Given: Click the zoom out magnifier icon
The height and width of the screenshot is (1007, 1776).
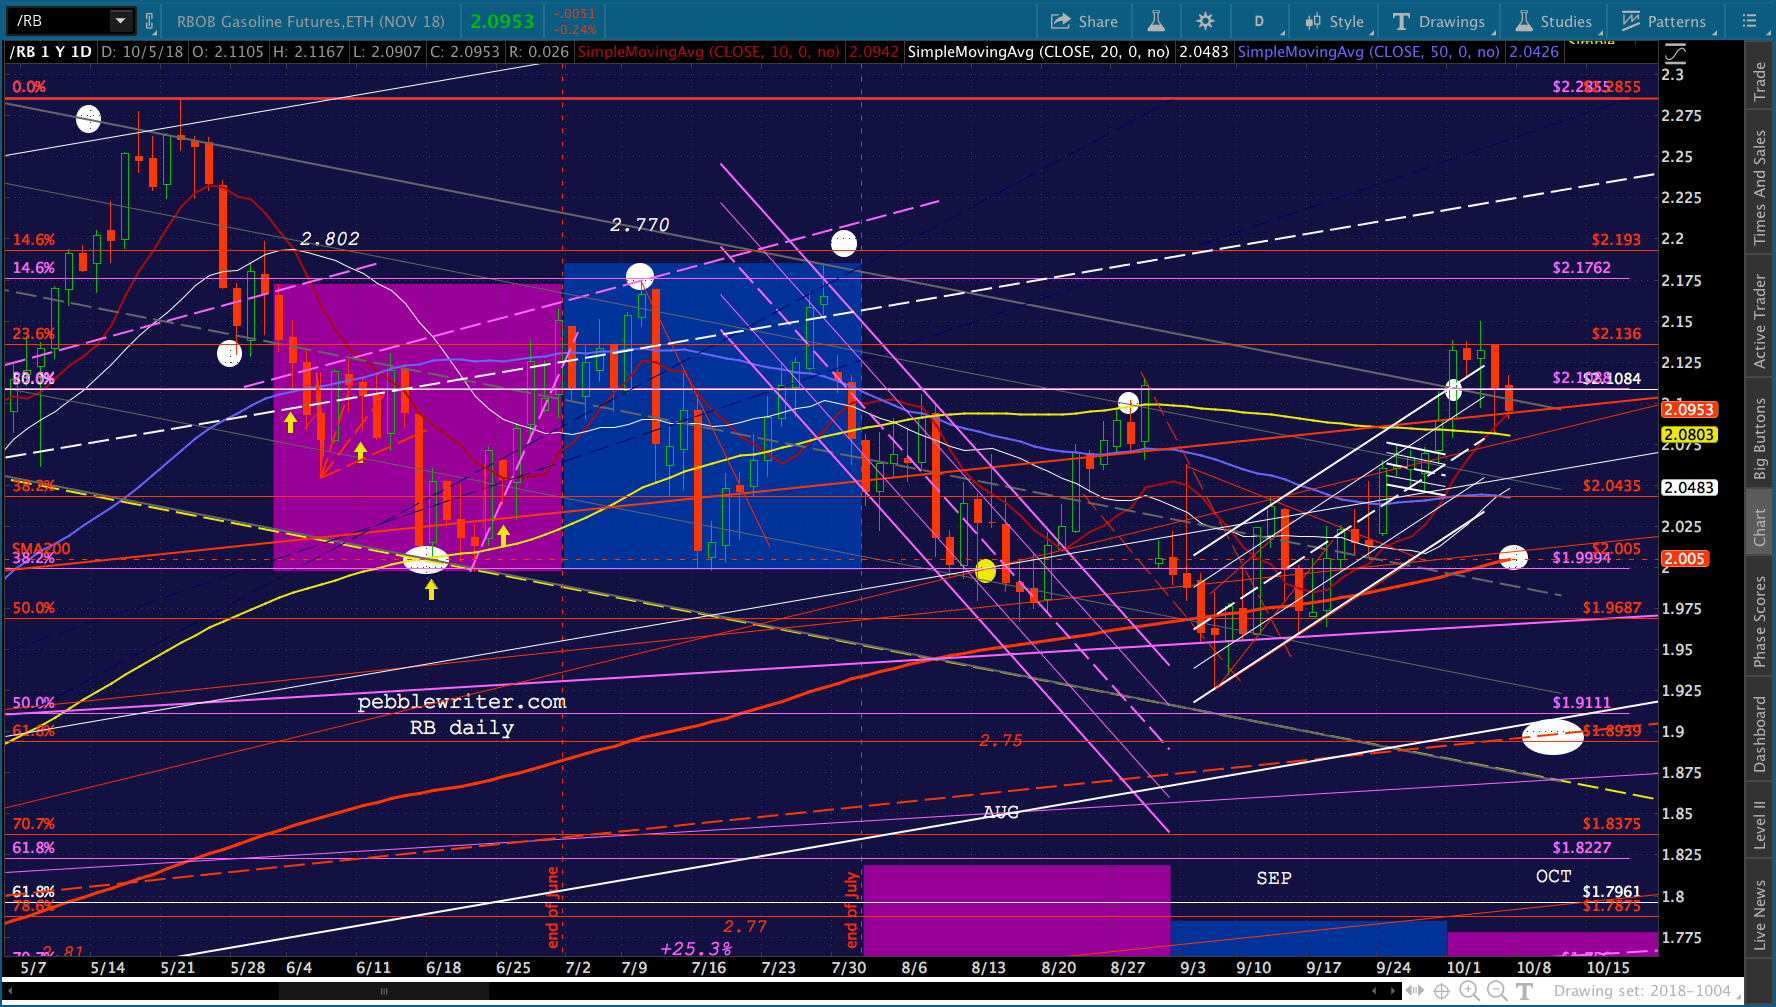Looking at the screenshot, I should [1497, 991].
